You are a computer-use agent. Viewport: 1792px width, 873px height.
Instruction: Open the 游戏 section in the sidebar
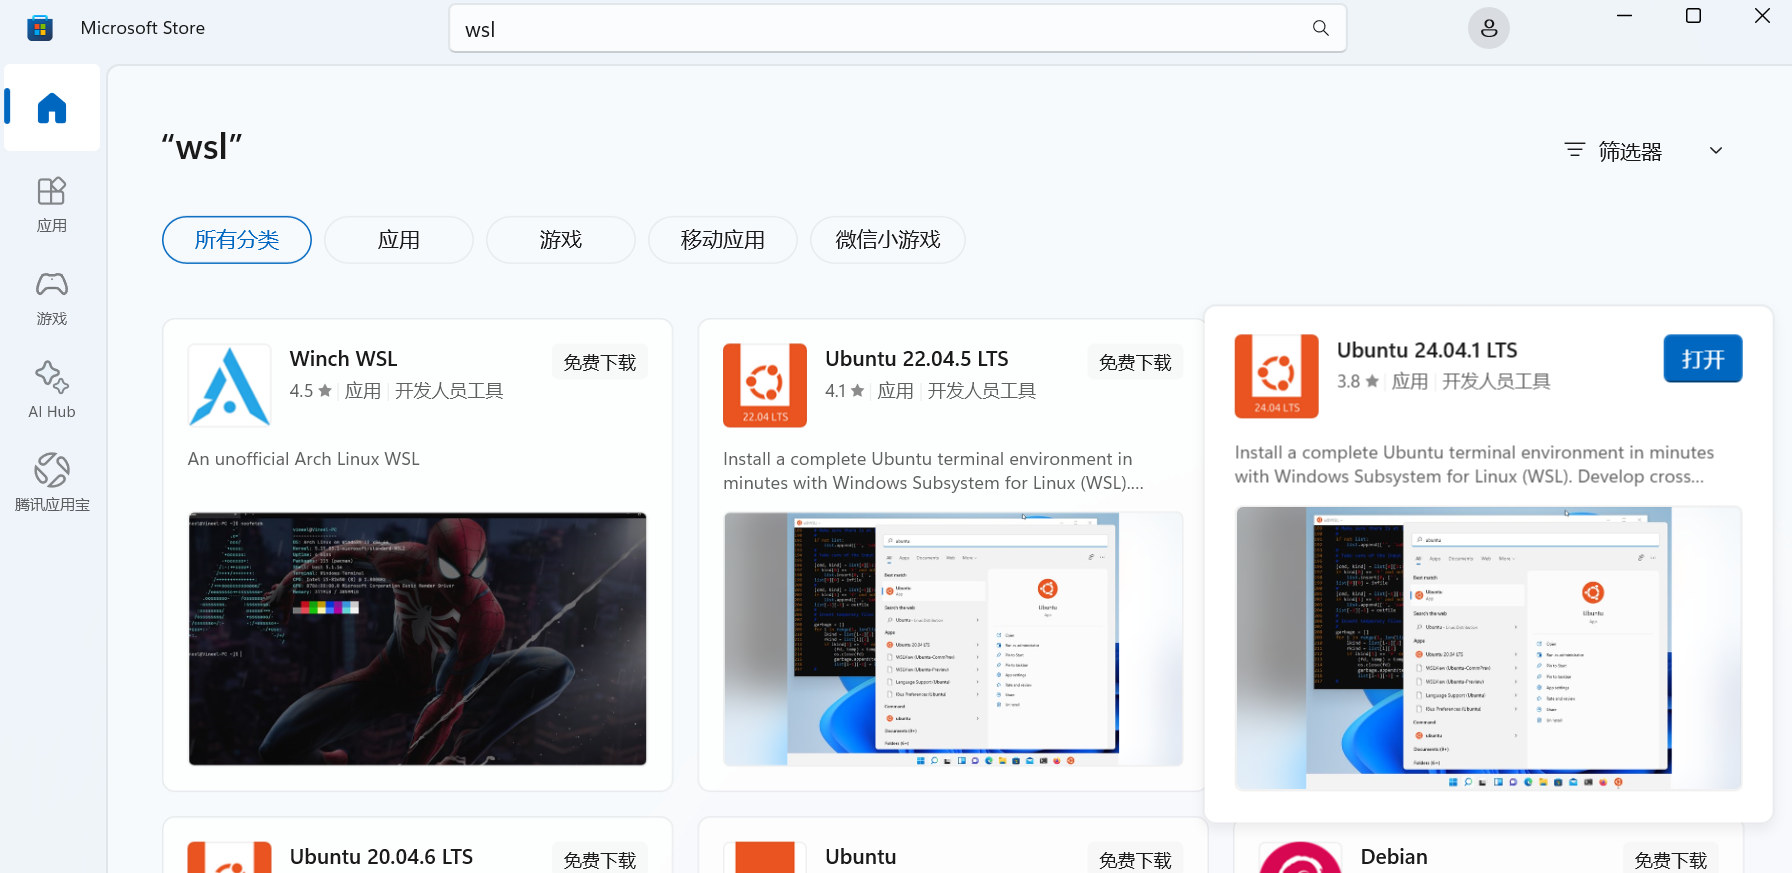click(52, 298)
